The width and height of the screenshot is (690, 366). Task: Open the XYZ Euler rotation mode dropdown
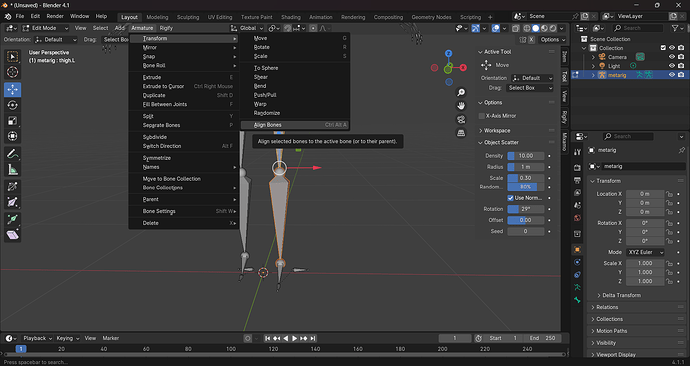(645, 252)
